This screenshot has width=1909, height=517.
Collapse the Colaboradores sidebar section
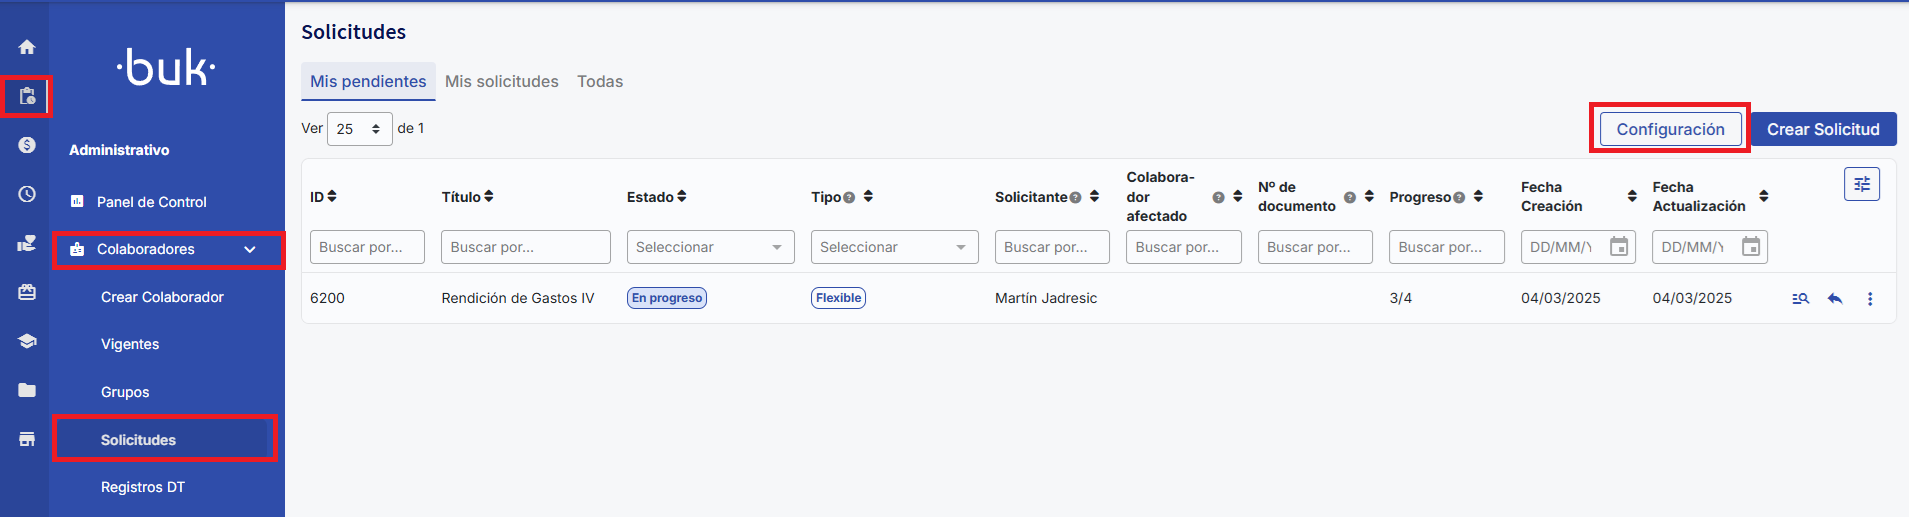click(250, 250)
